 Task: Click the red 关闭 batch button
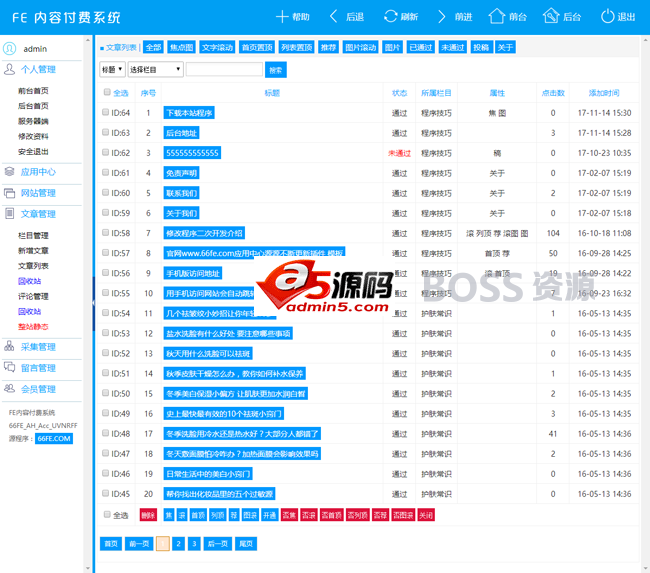426,515
